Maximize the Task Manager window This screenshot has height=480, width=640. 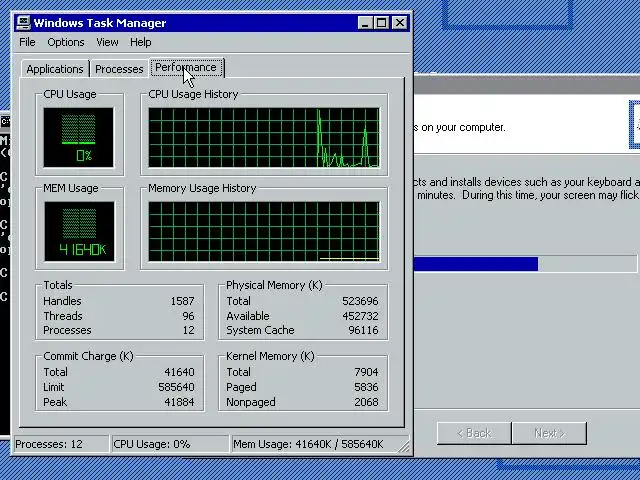[381, 22]
